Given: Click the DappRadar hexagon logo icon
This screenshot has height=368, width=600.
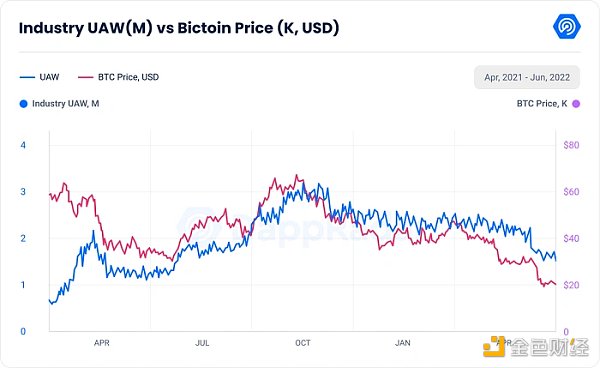Looking at the screenshot, I should [x=567, y=26].
